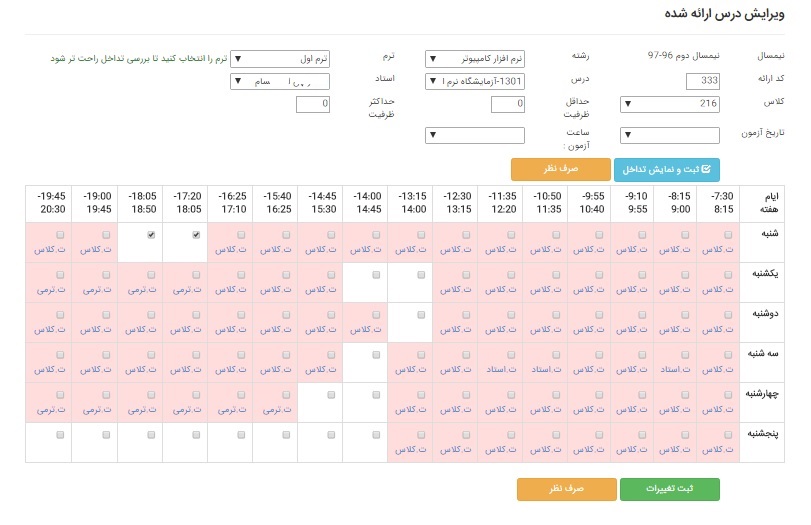Open the درس dropdown (1301-آزمایشگاه)

[x=474, y=81]
